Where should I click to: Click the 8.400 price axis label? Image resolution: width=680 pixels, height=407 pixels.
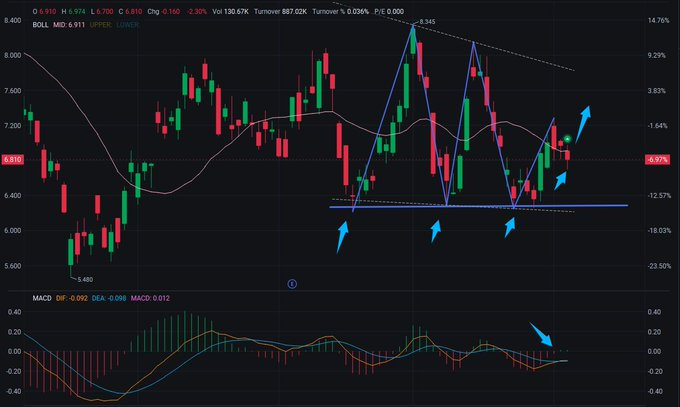(12, 20)
